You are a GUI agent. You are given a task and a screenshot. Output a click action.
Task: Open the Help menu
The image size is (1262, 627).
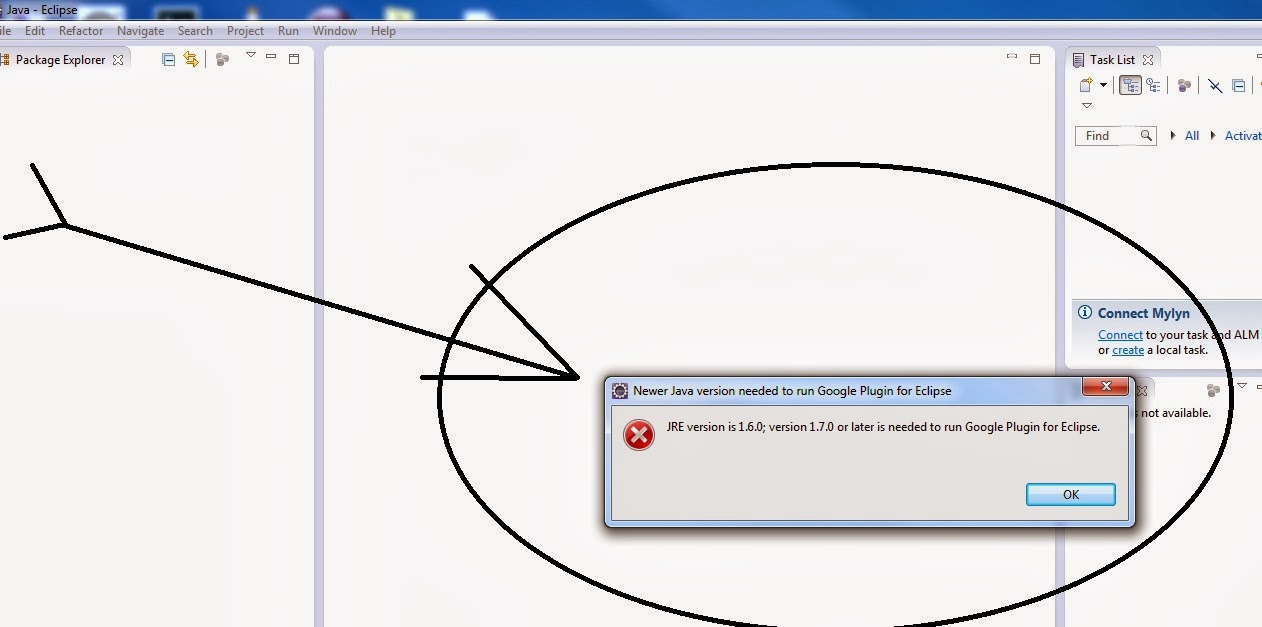tap(383, 31)
